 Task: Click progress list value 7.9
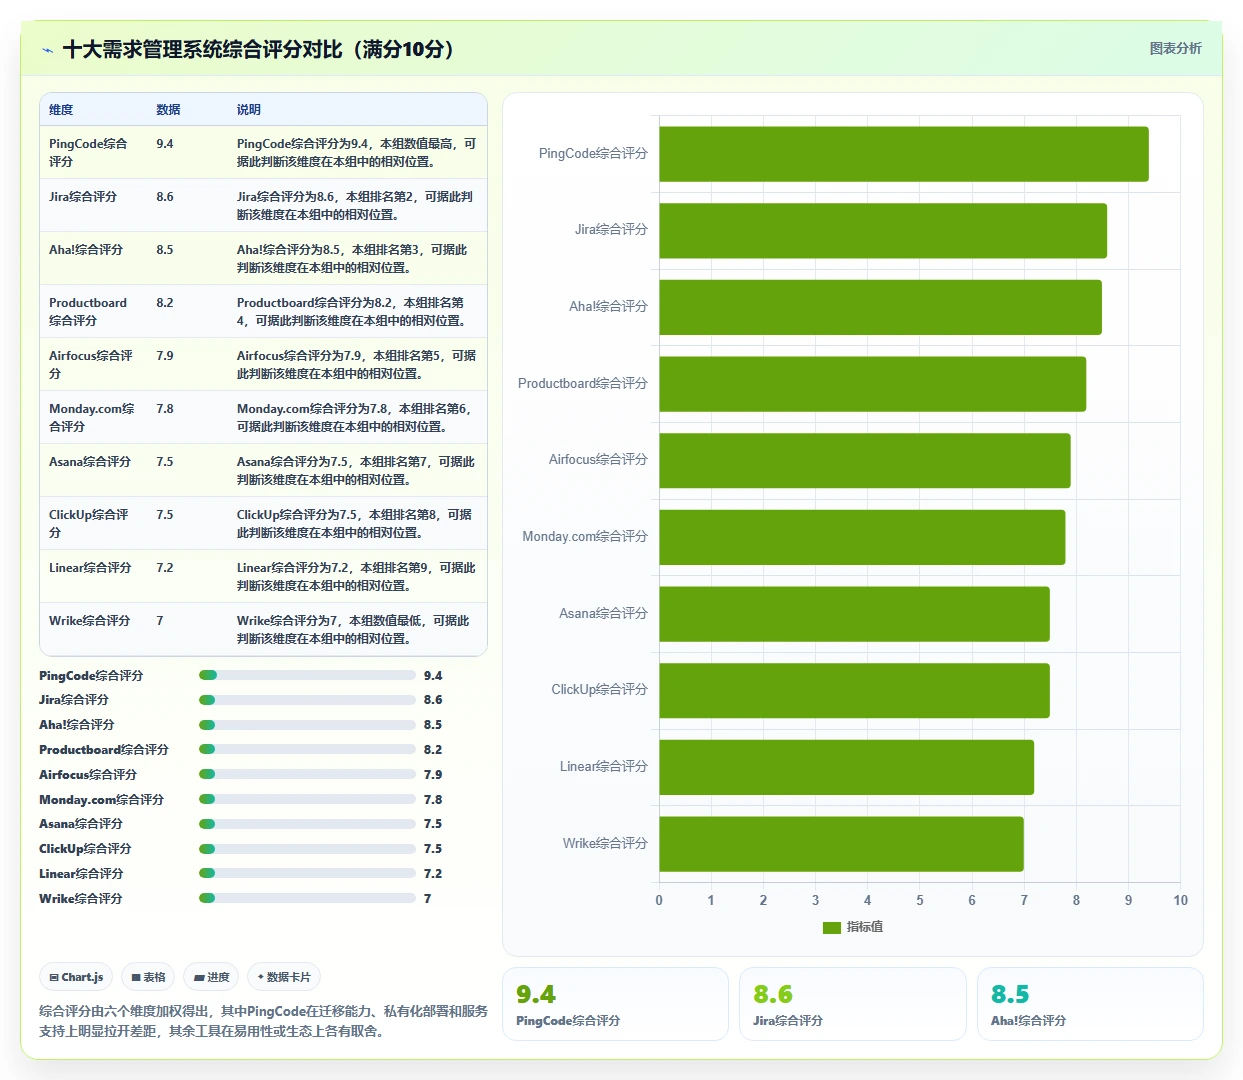[433, 775]
